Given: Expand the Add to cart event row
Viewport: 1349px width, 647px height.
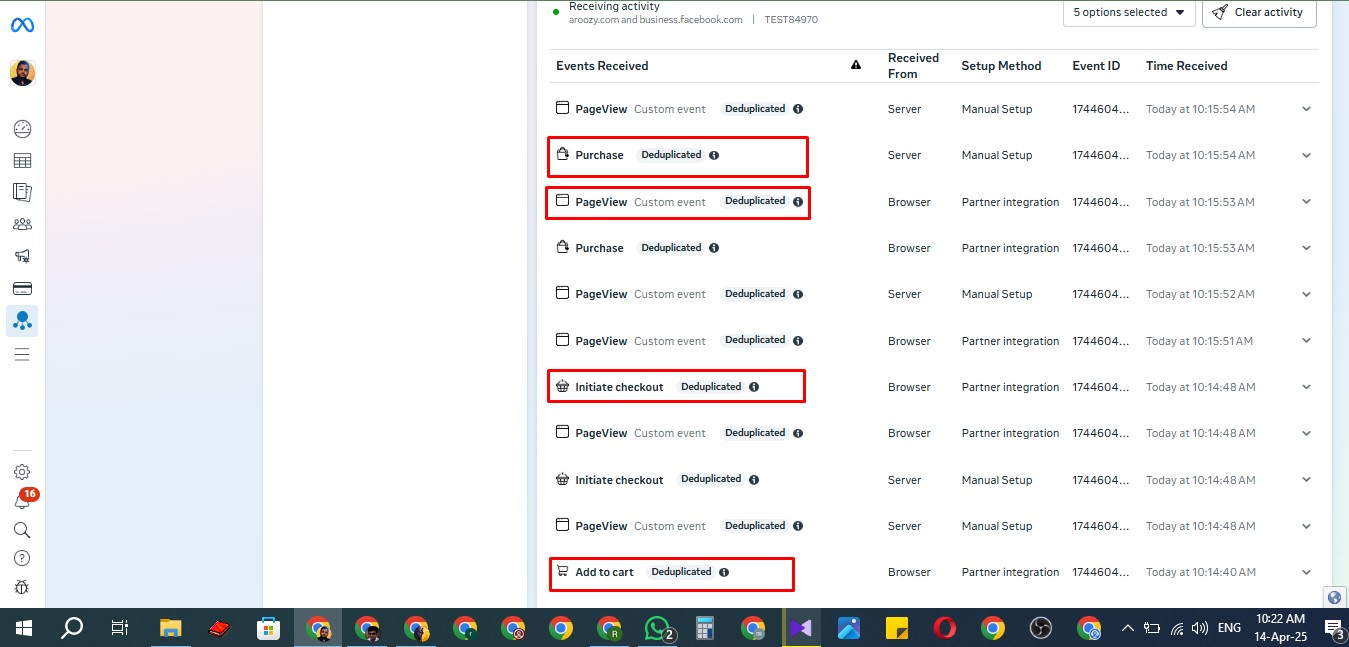Looking at the screenshot, I should pos(1306,572).
